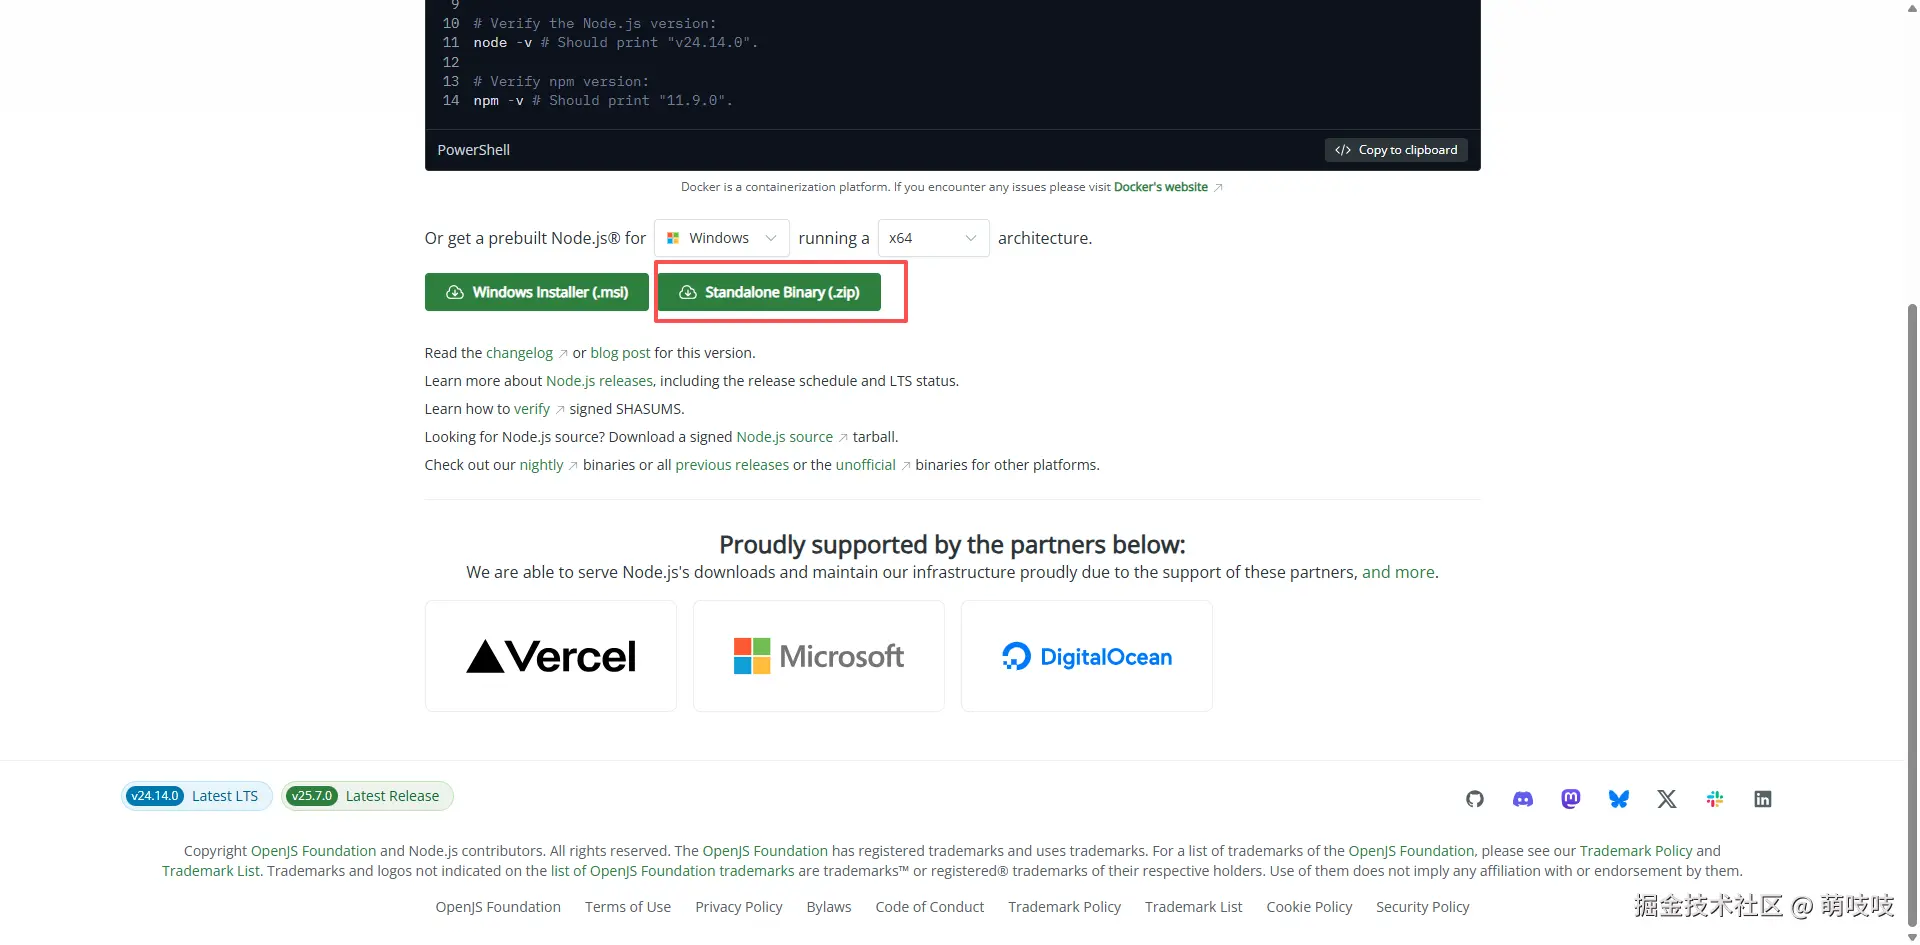Click the Vercel partner logo

(551, 656)
